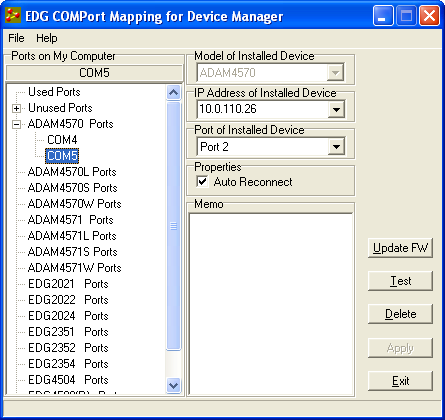Click the scroll up arrow in port list
The image size is (445, 420).
point(173,92)
